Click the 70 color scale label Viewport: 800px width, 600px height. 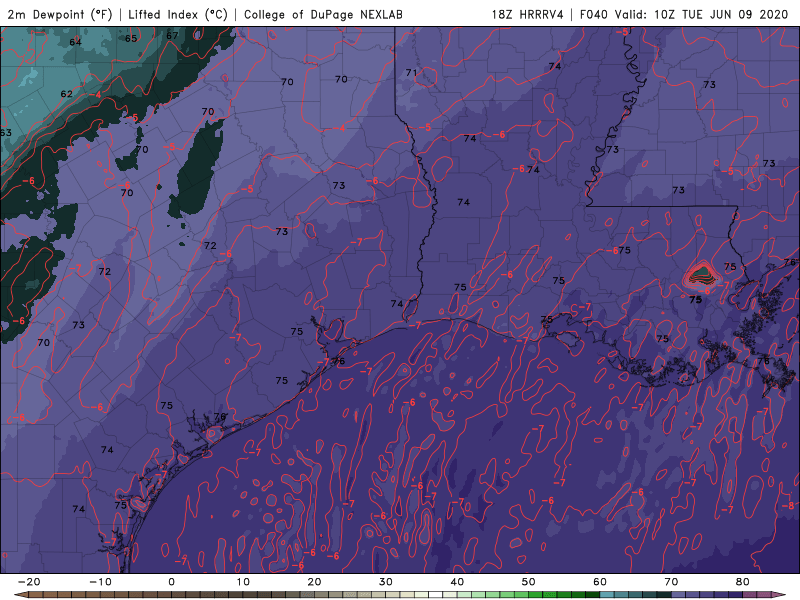[671, 582]
